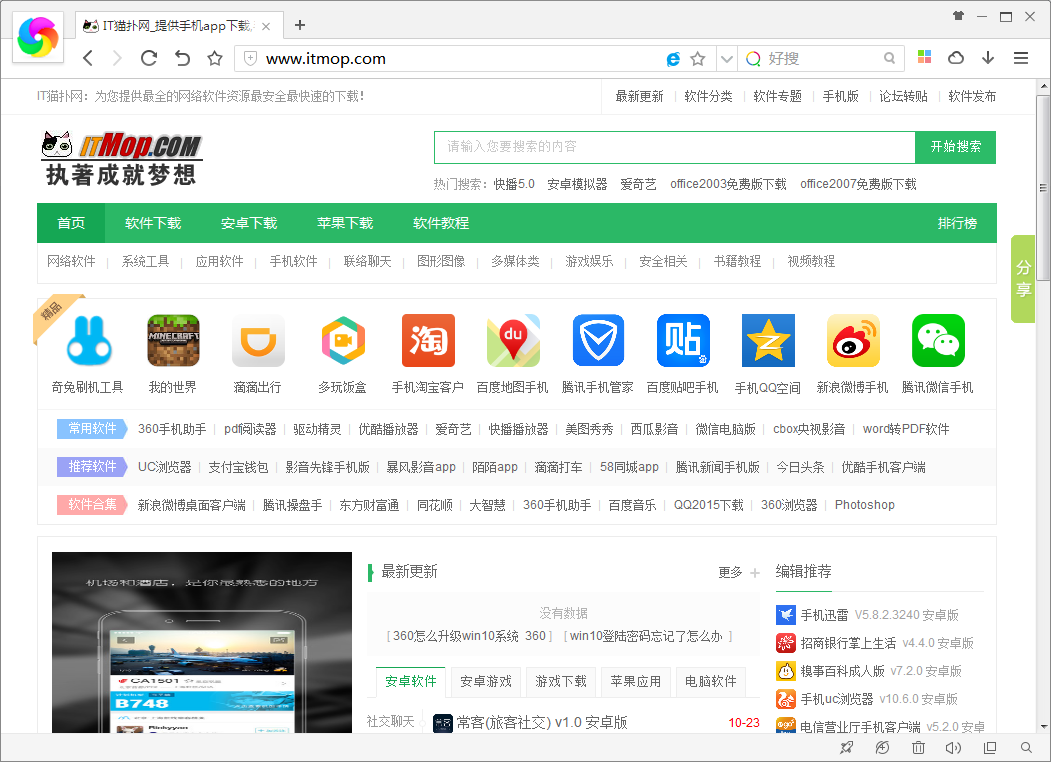This screenshot has height=762, width=1051.
Task: Click the forward navigation arrow
Action: click(x=117, y=58)
